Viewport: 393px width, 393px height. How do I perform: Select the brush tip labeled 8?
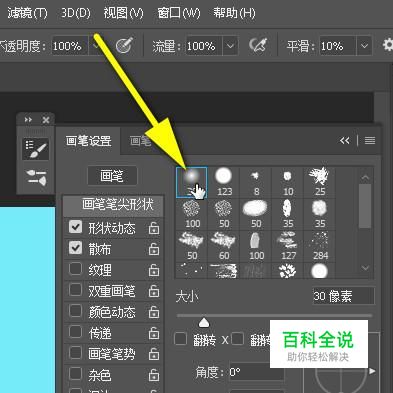[x=256, y=182]
